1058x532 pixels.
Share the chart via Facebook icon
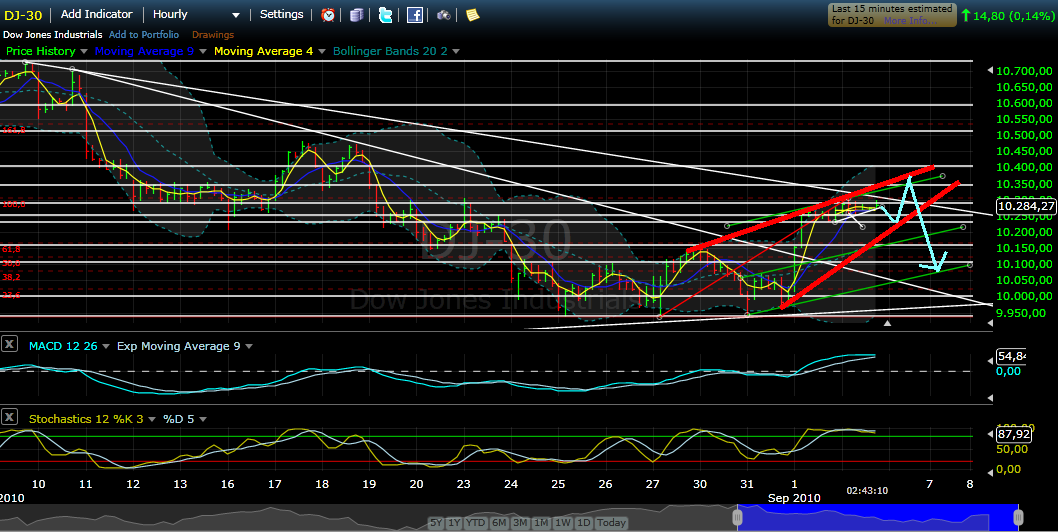[415, 15]
